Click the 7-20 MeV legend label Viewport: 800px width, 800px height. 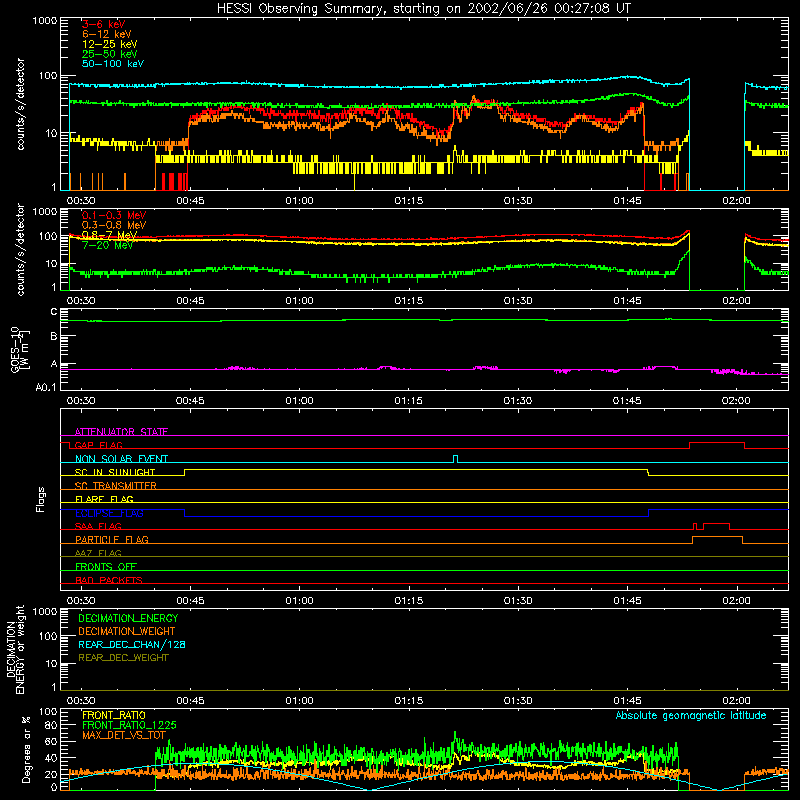(108, 245)
